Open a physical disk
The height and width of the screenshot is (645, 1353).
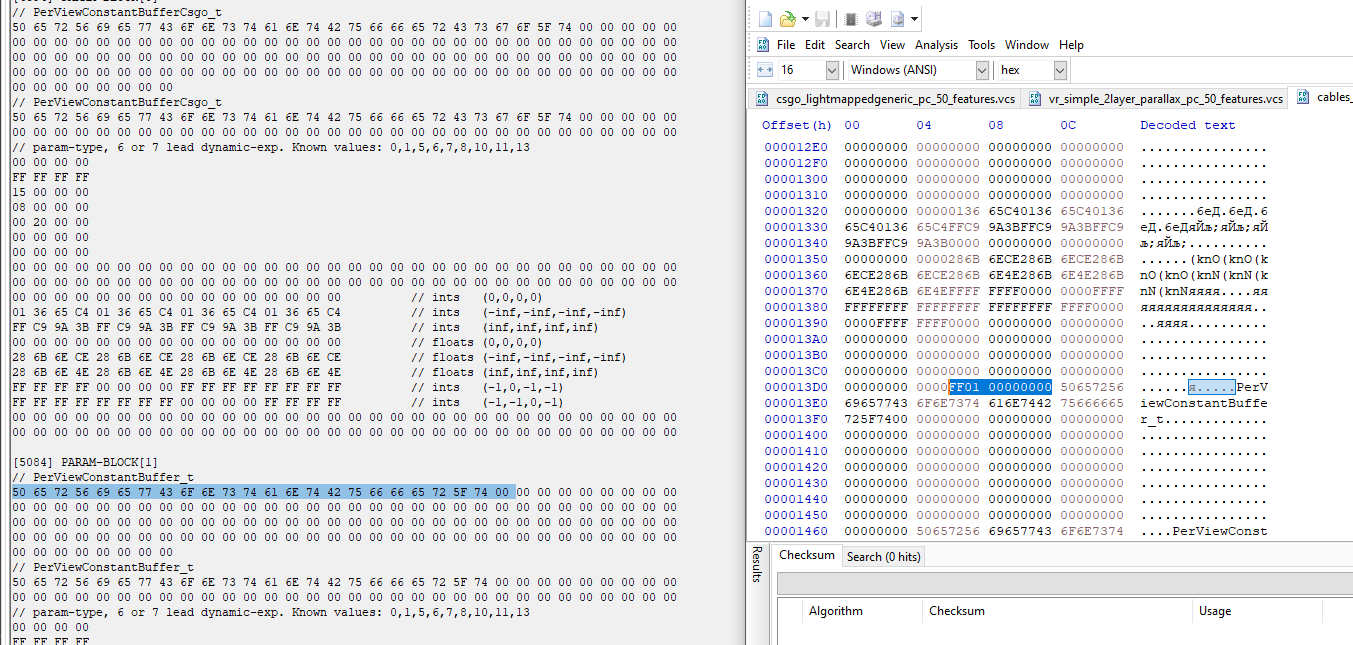(873, 17)
